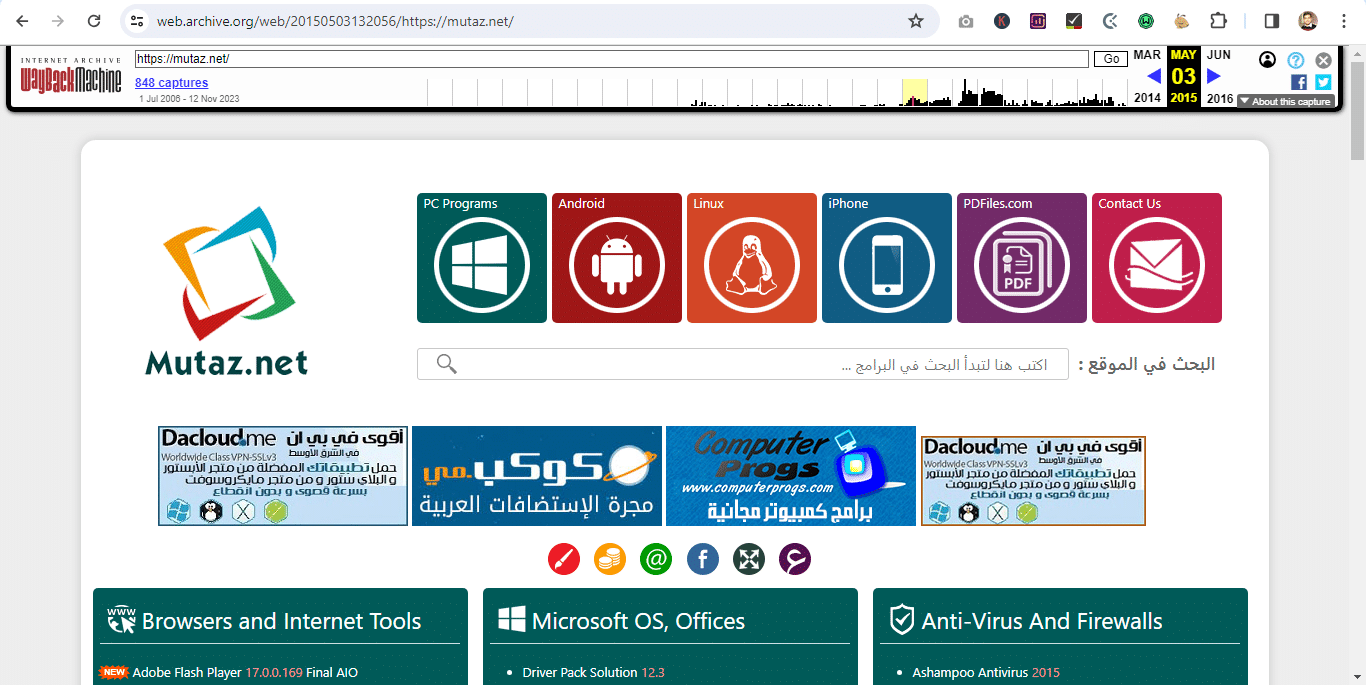Open the Linux penguin tile
This screenshot has height=685, width=1366.
point(751,258)
